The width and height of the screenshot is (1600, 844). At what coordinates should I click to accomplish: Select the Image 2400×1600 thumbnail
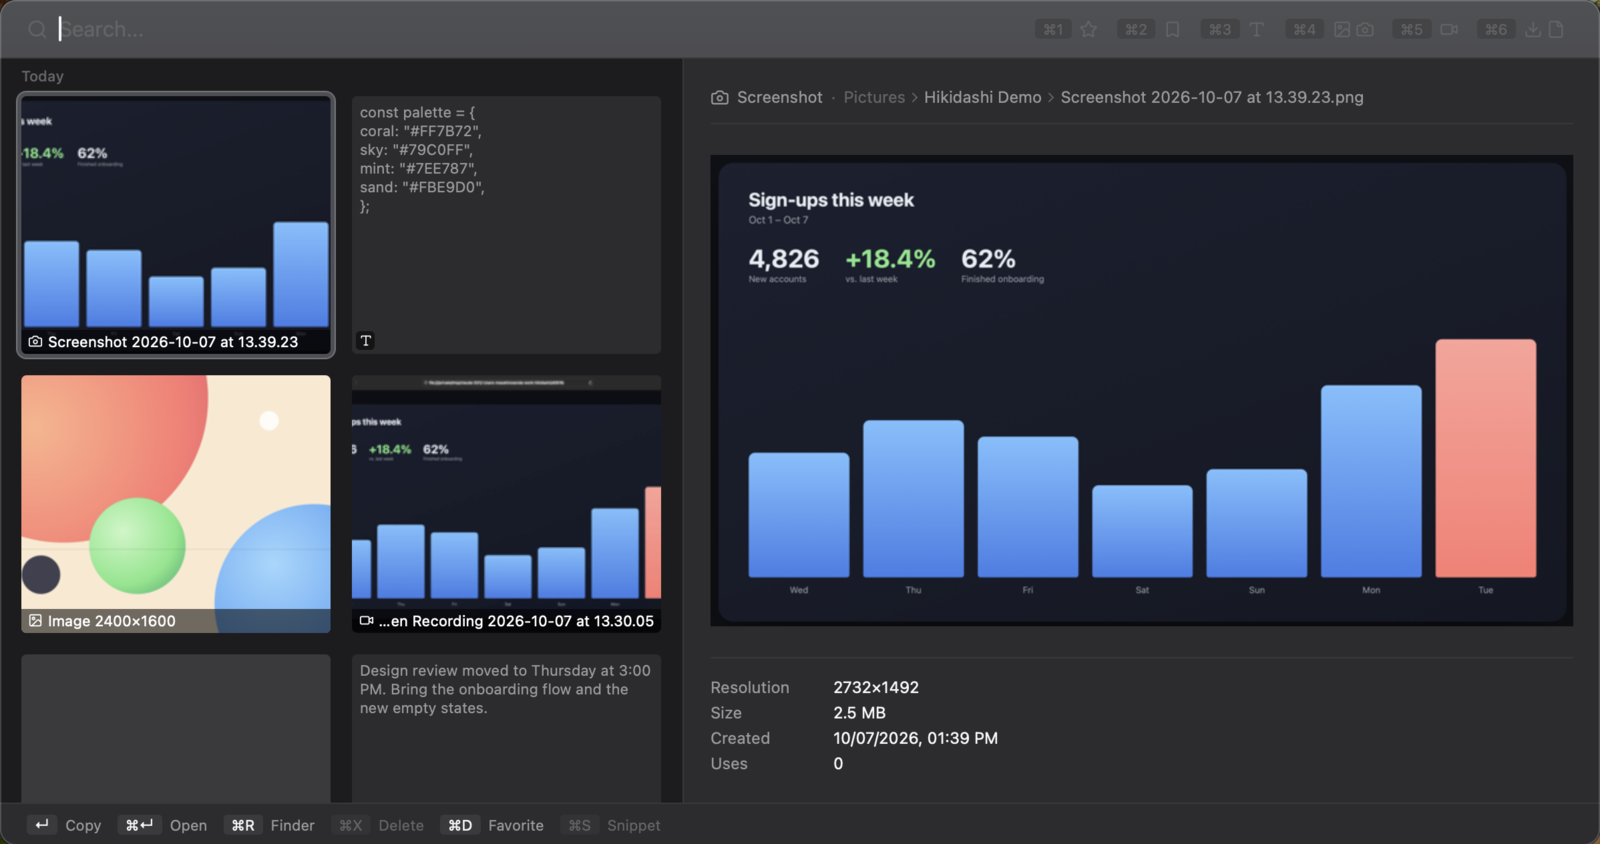pos(176,504)
